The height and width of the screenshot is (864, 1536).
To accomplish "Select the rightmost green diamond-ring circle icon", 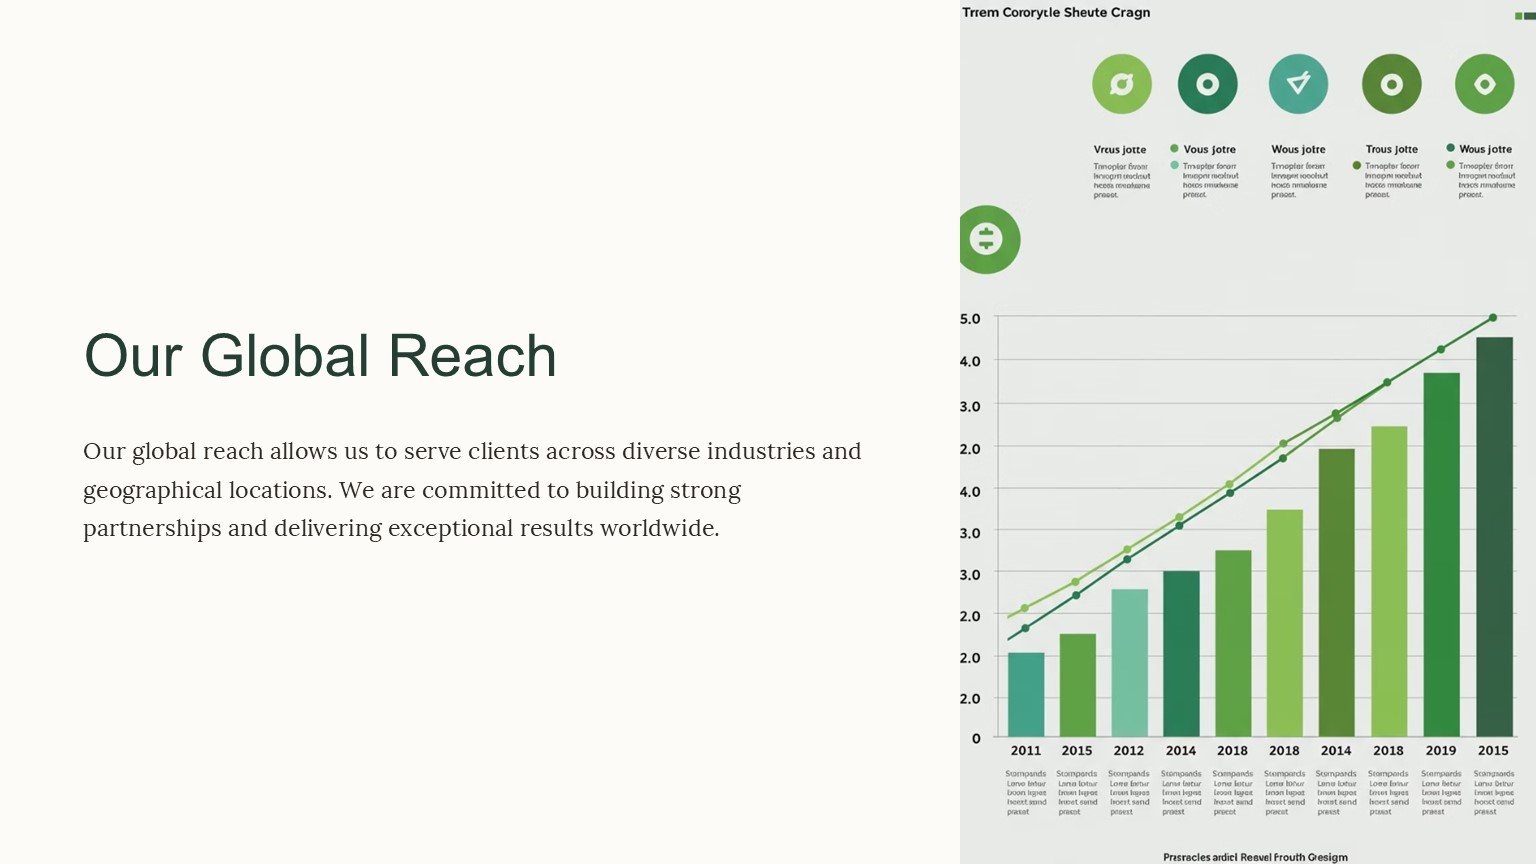I will pyautogui.click(x=1484, y=84).
